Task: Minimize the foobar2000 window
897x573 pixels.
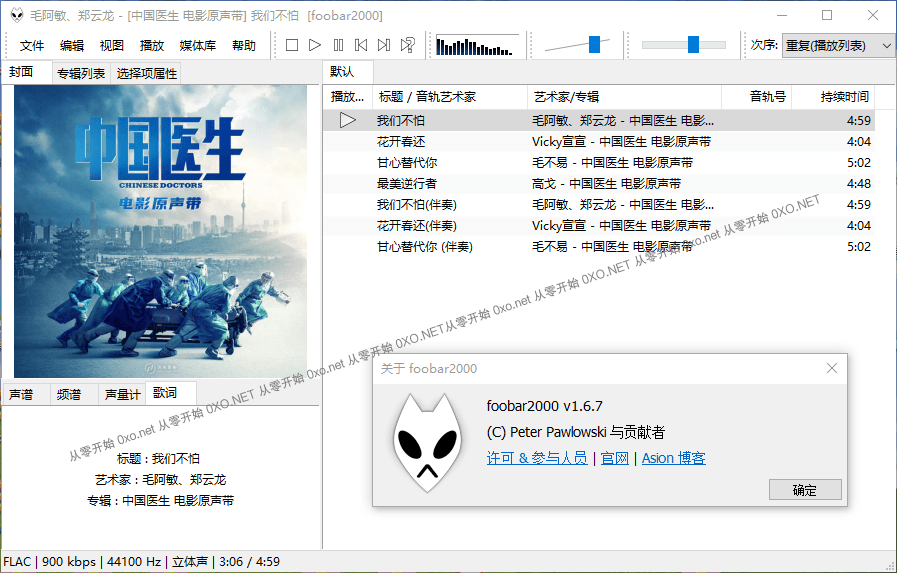Action: [783, 15]
